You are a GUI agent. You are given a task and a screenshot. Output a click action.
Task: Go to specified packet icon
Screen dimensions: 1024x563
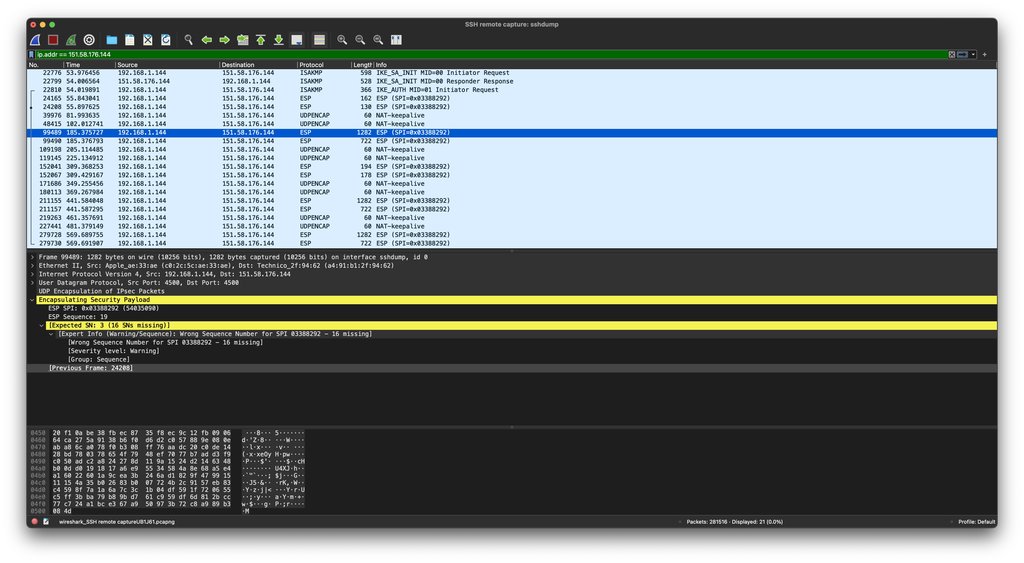(243, 40)
